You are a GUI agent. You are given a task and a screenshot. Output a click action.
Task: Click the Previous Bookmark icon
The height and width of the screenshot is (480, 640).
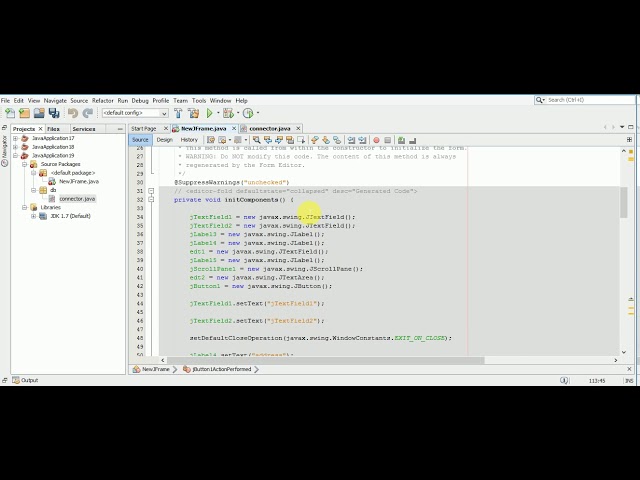[315, 140]
